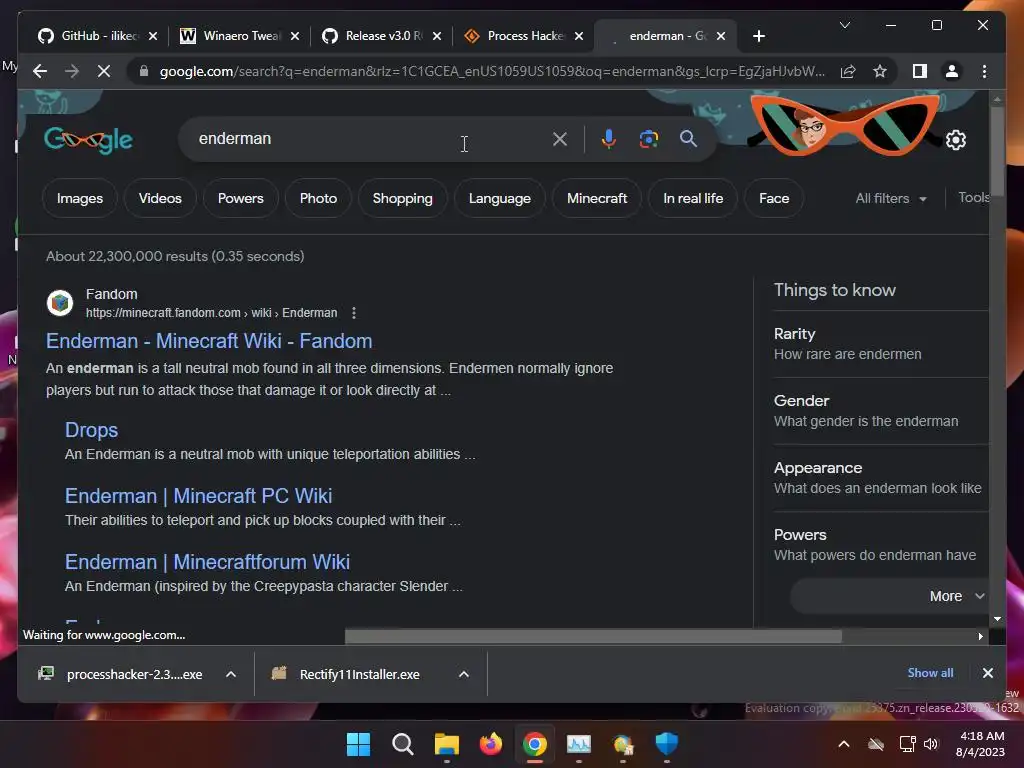The image size is (1024, 768).
Task: Go back to the previous page
Action: click(x=40, y=71)
